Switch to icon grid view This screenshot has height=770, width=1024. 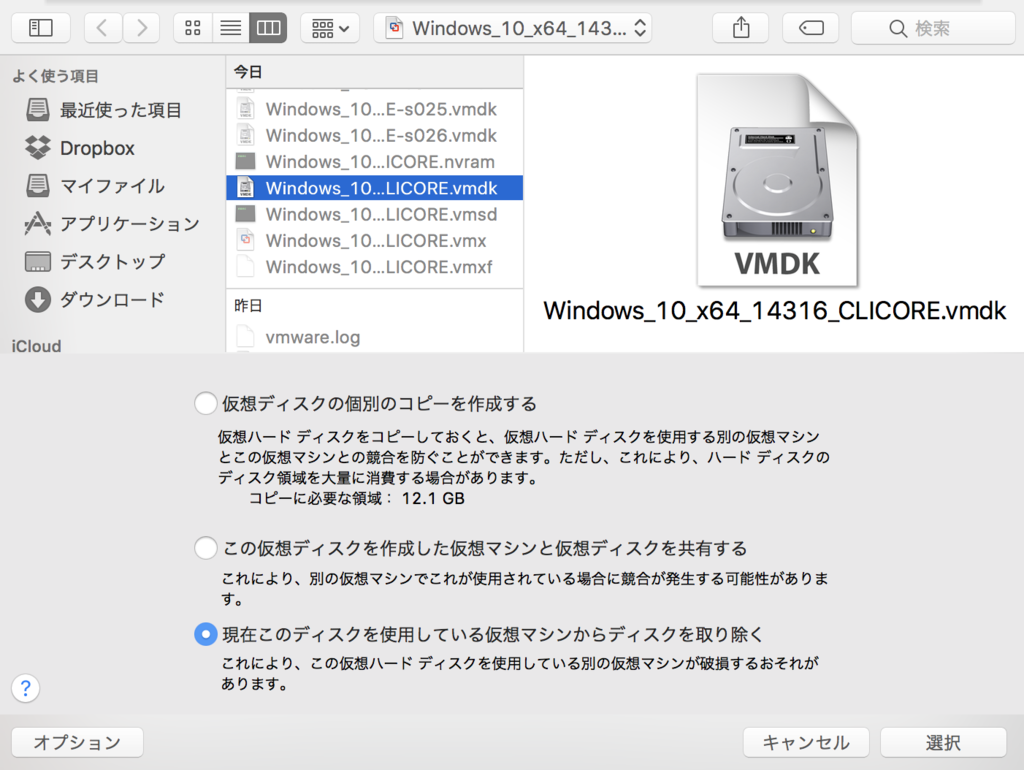coord(193,28)
